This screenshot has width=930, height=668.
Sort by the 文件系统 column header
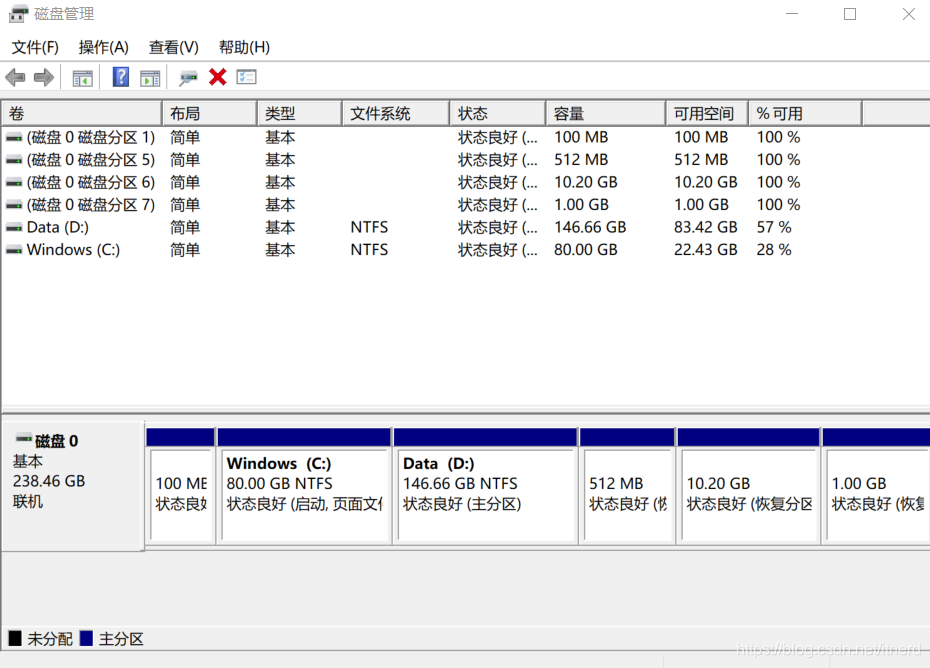click(396, 113)
